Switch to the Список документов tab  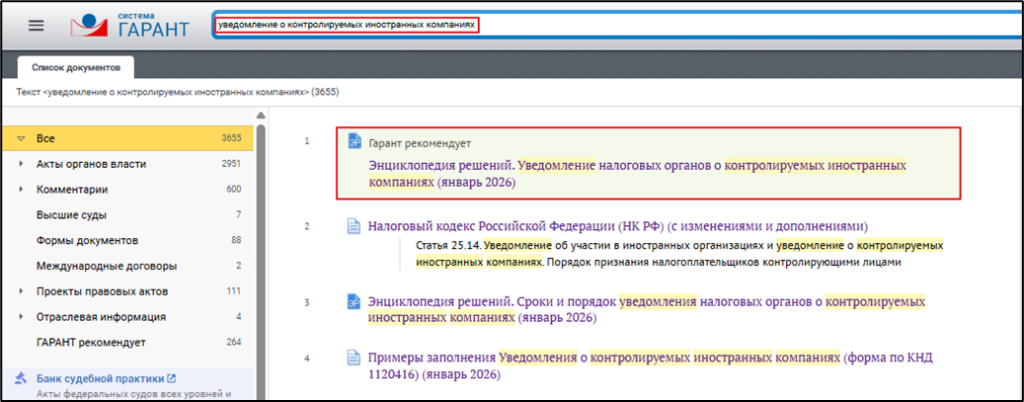click(76, 67)
